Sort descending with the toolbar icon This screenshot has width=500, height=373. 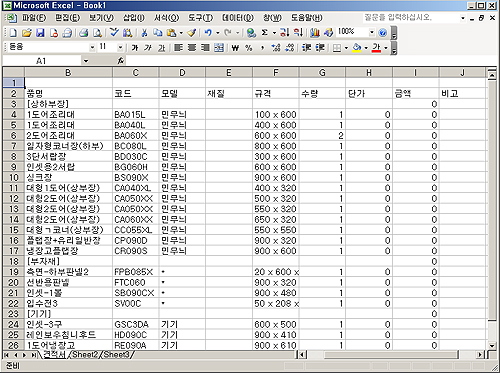point(298,32)
